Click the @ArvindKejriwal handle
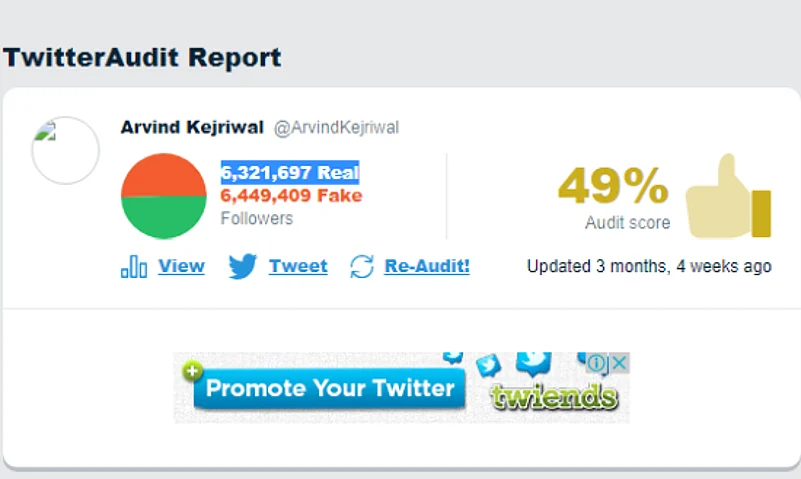801x479 pixels. pyautogui.click(x=336, y=128)
